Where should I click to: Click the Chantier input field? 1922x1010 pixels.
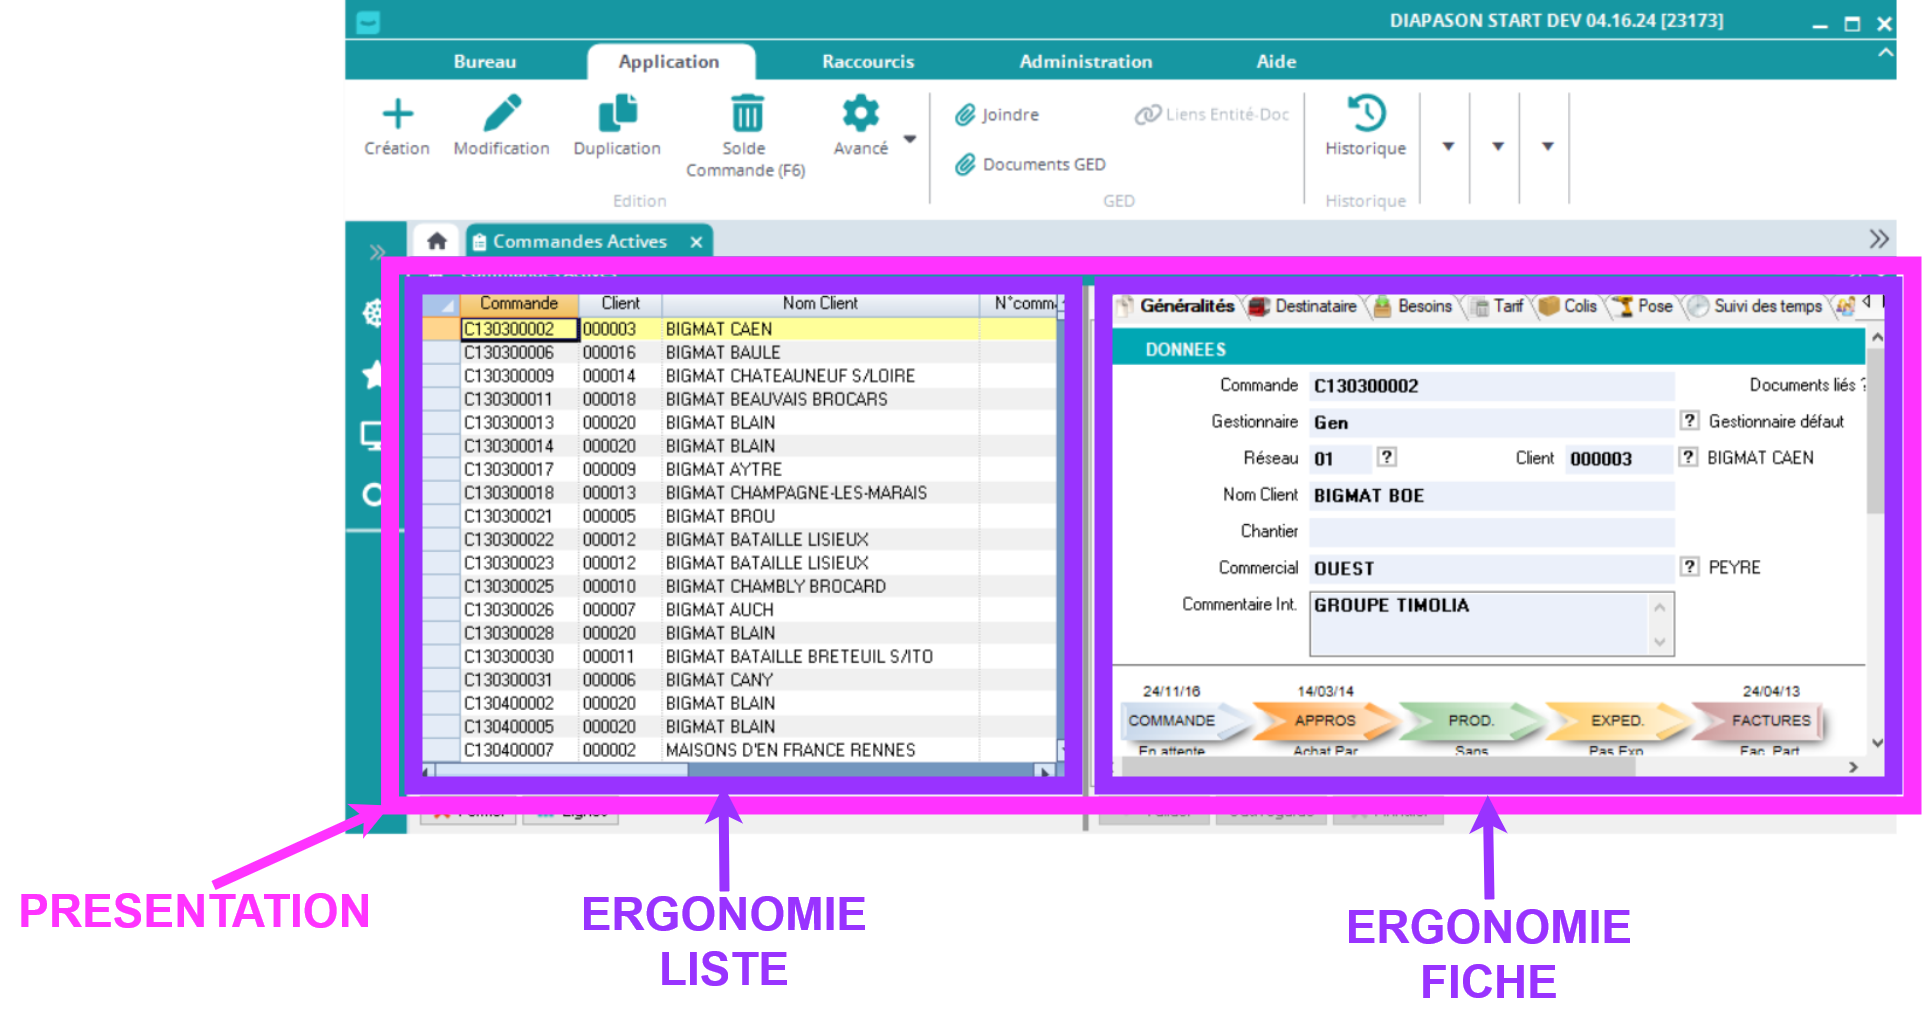coord(1491,532)
